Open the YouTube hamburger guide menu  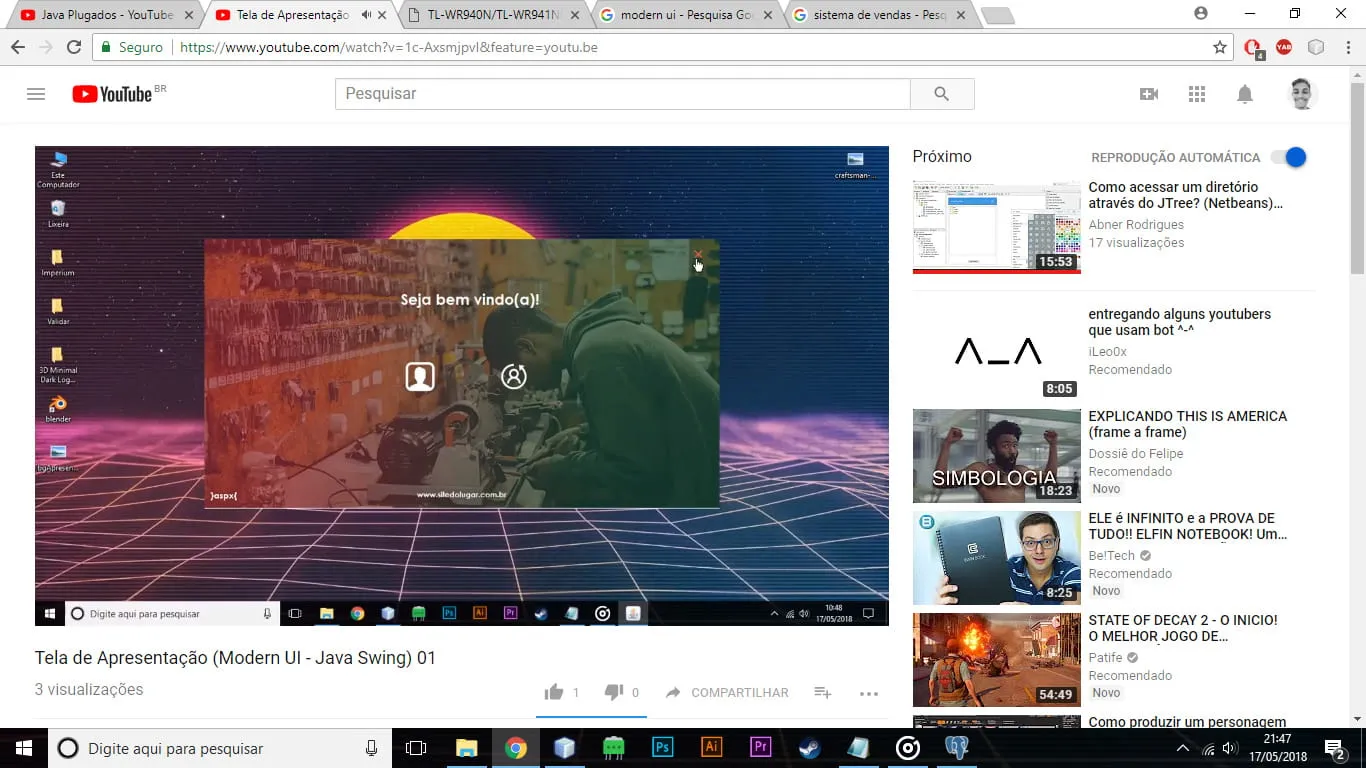tap(36, 94)
